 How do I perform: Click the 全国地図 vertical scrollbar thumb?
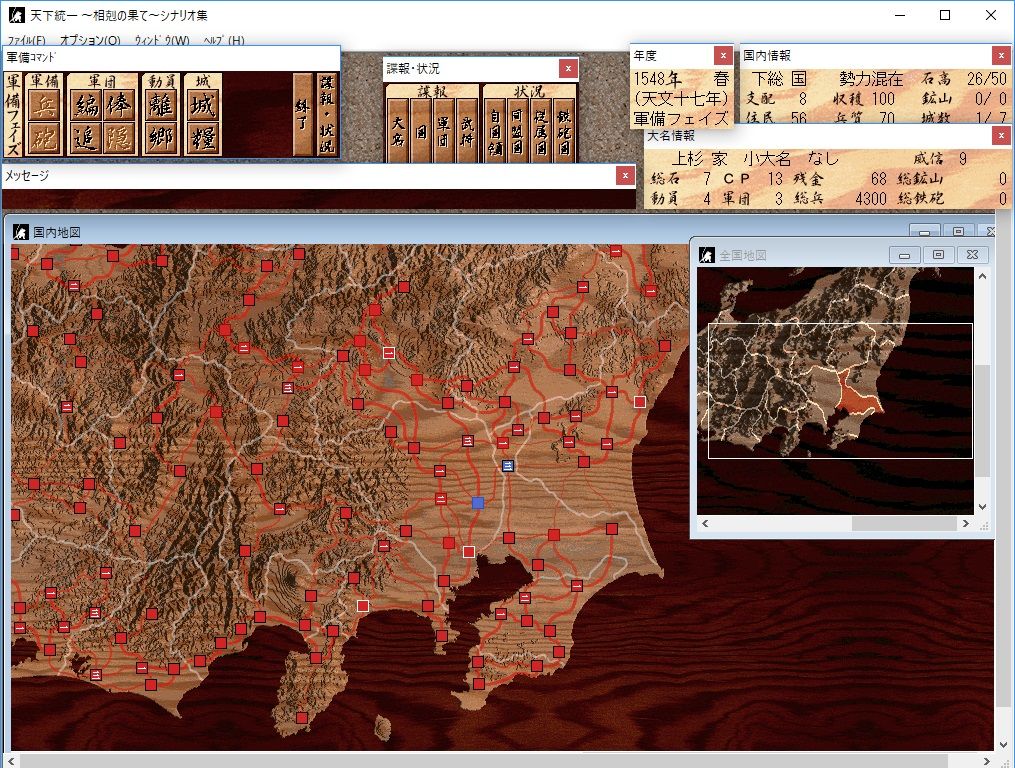pos(982,422)
